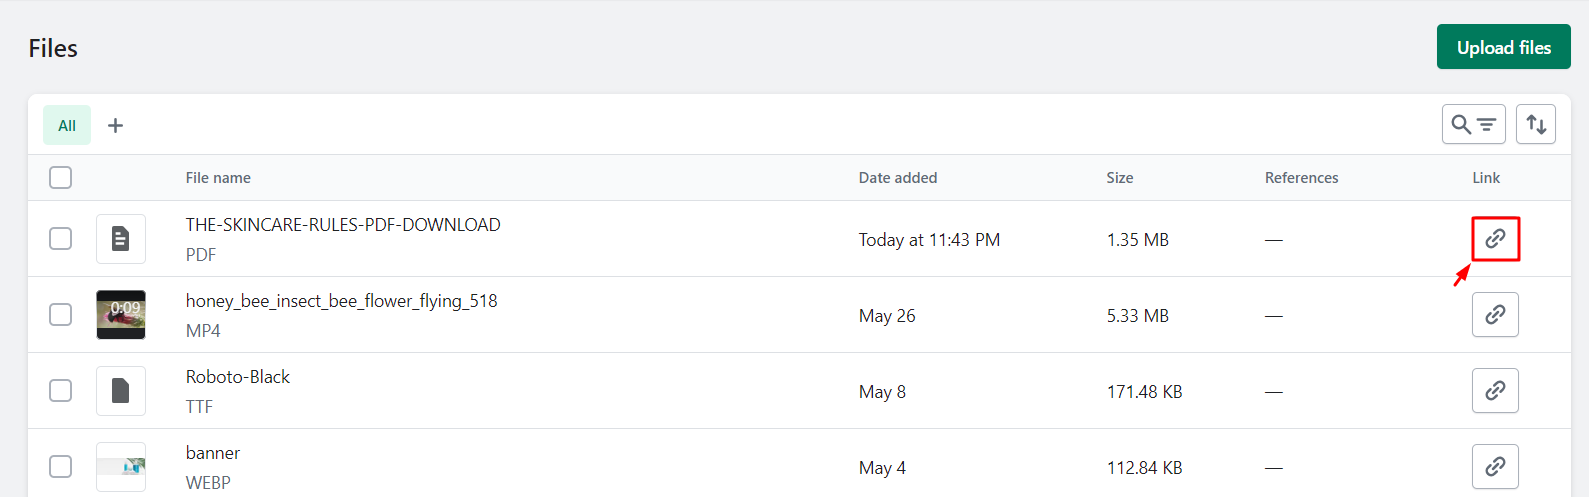Screen dimensions: 1589x497
Task: Select the banner WEBP checkbox
Action: 61,467
